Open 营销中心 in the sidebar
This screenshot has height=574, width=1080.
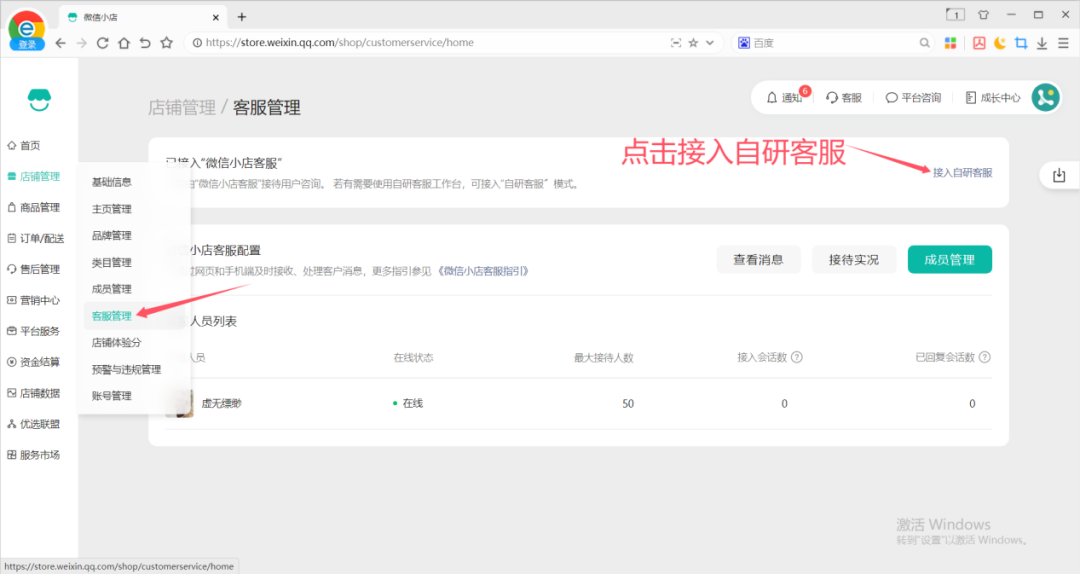34,300
